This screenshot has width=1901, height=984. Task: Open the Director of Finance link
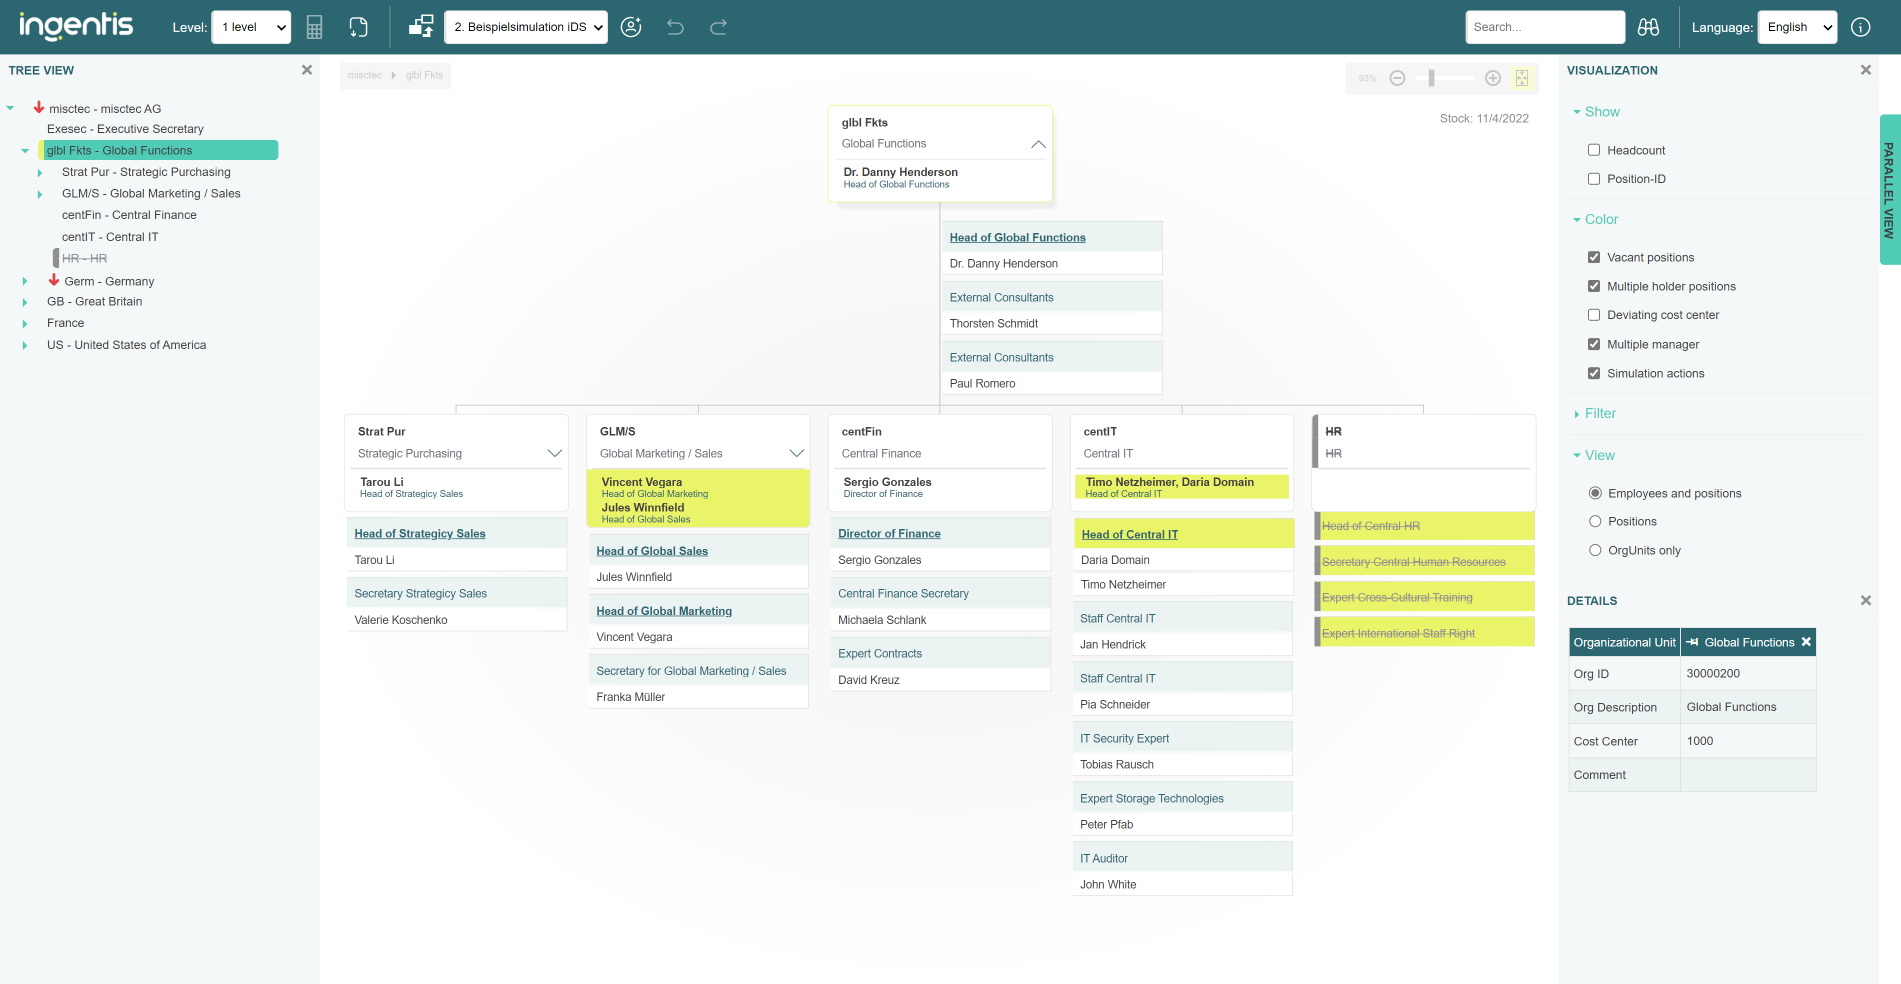click(889, 534)
